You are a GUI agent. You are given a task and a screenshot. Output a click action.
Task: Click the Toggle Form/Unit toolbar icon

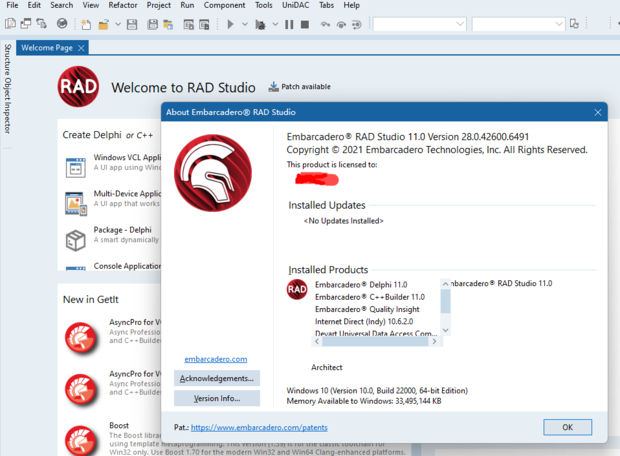42,24
